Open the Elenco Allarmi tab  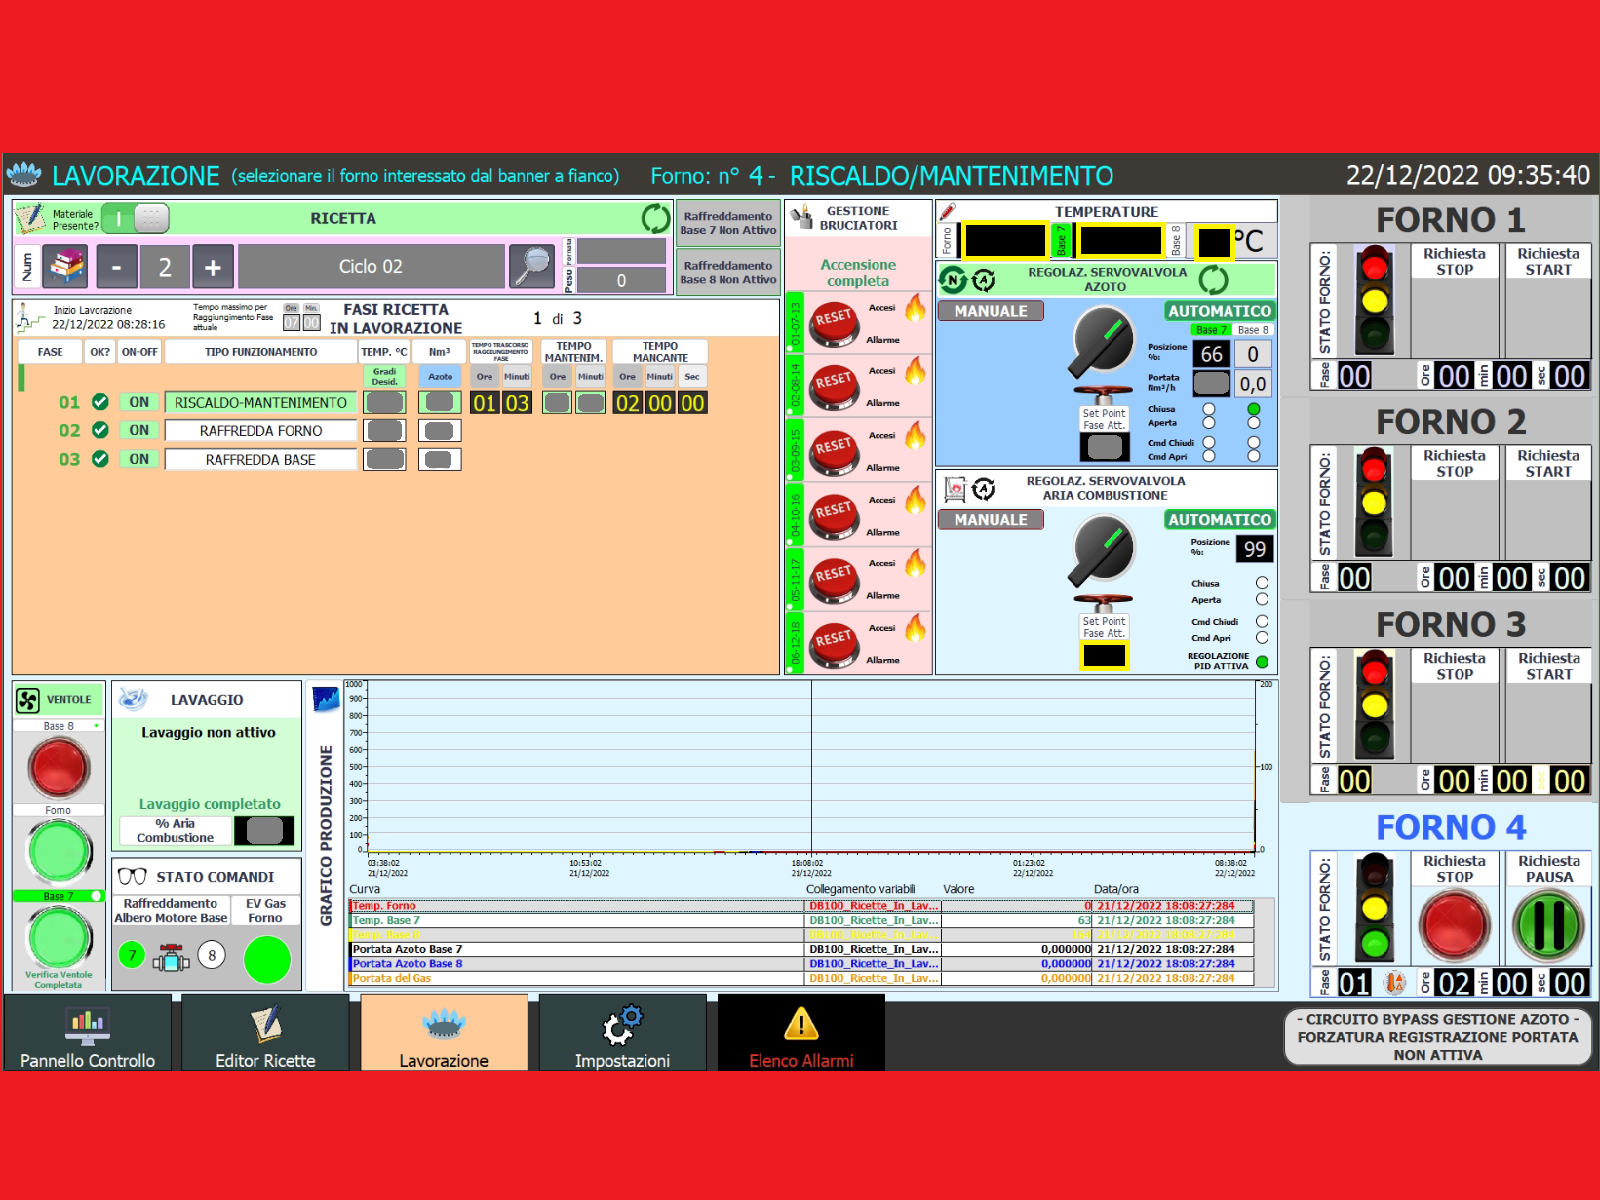pos(801,1034)
